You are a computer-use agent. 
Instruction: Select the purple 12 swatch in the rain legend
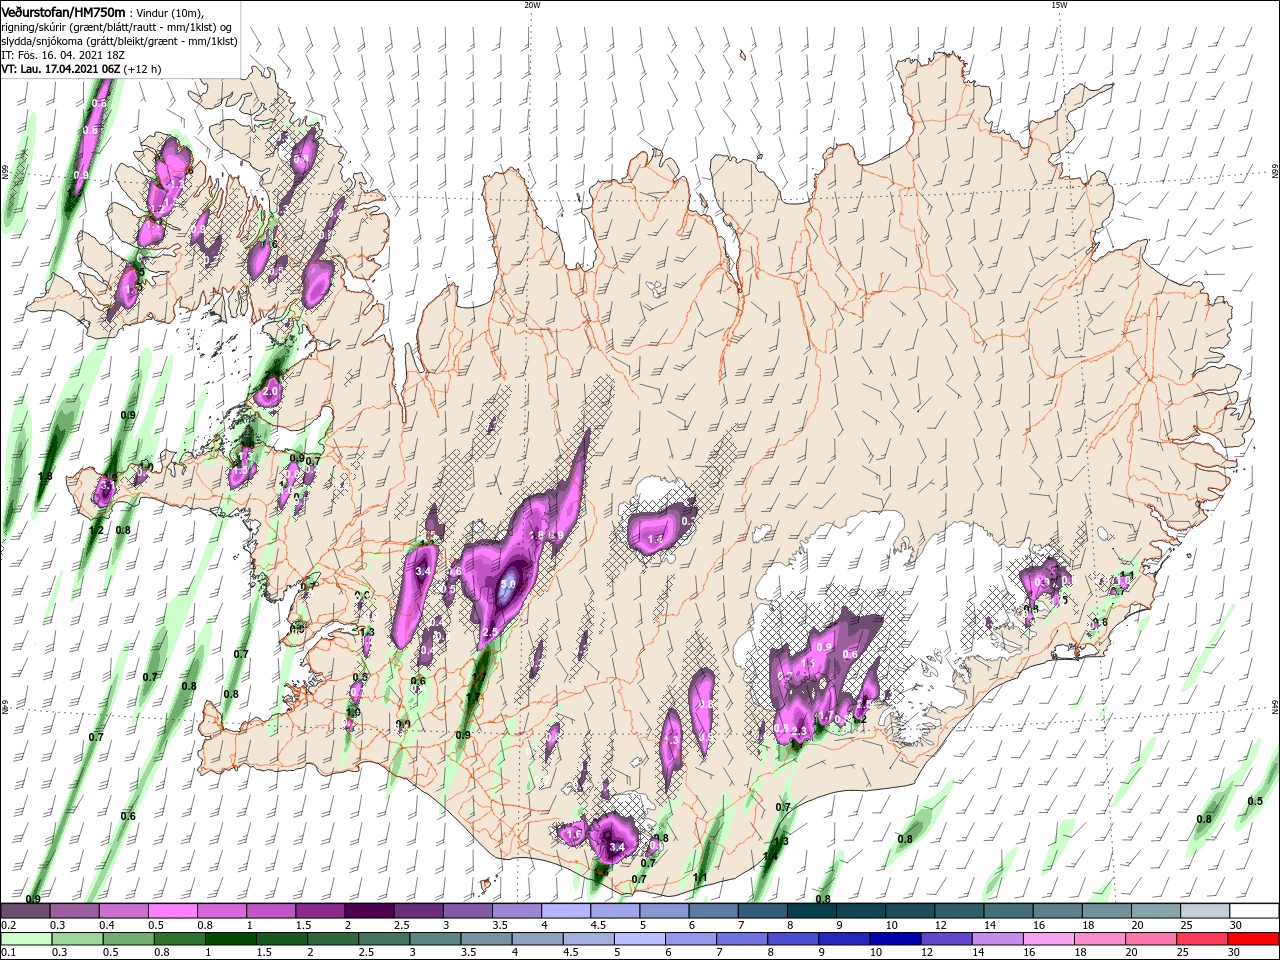point(947,939)
